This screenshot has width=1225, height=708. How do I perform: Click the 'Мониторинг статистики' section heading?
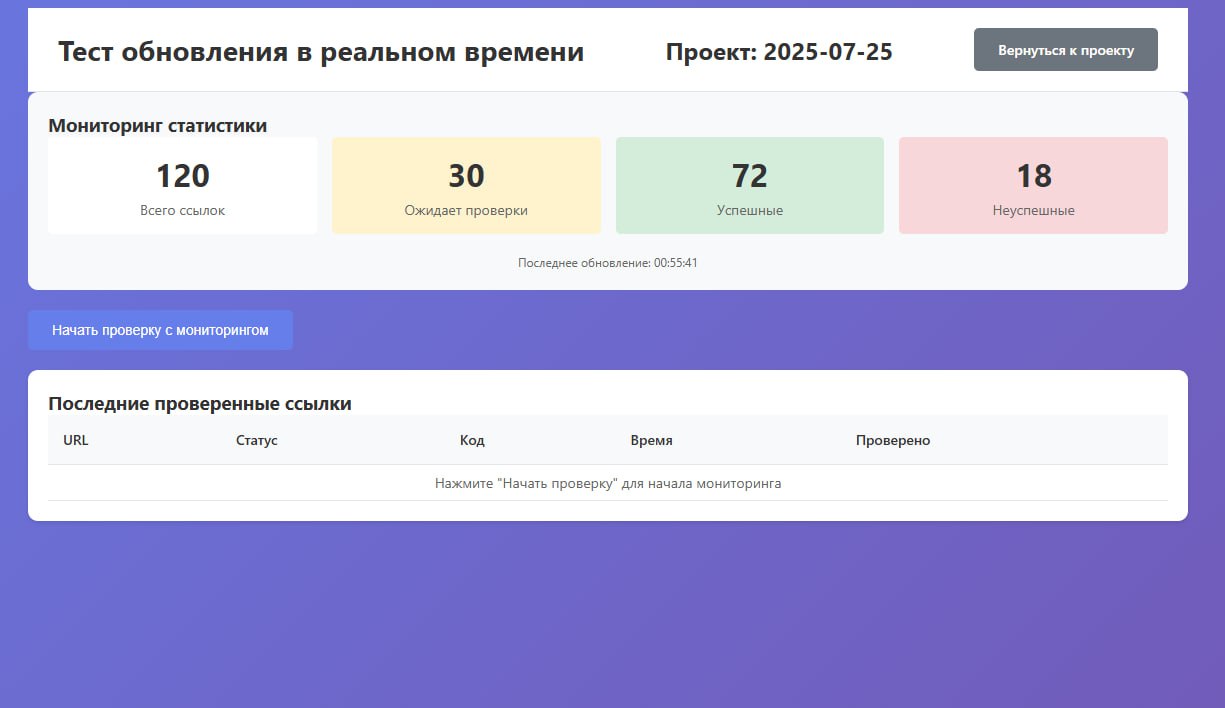pos(157,126)
